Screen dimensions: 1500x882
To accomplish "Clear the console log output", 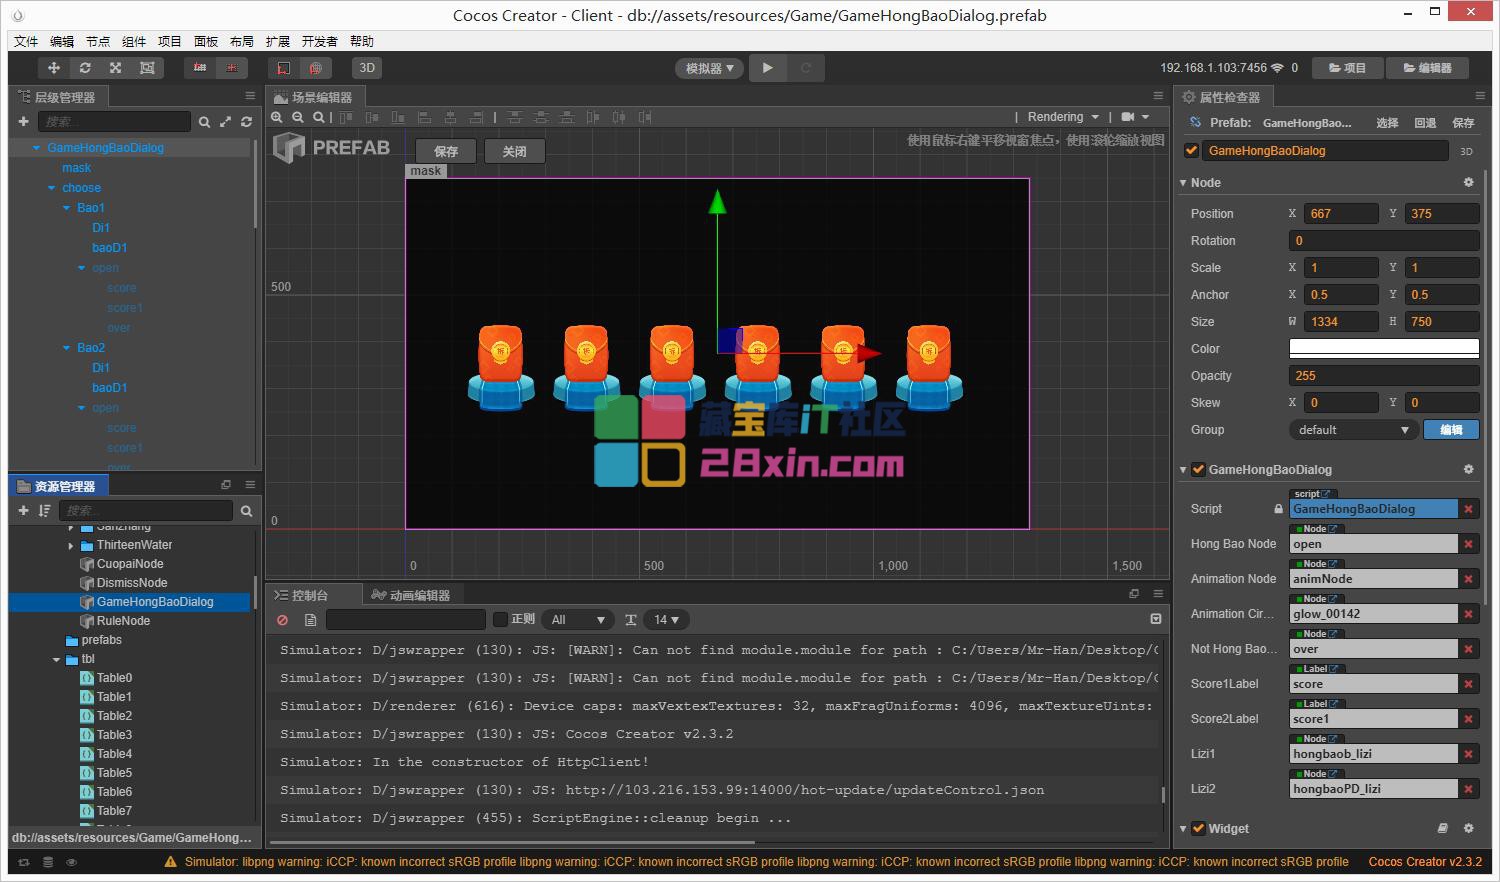I will tap(283, 620).
